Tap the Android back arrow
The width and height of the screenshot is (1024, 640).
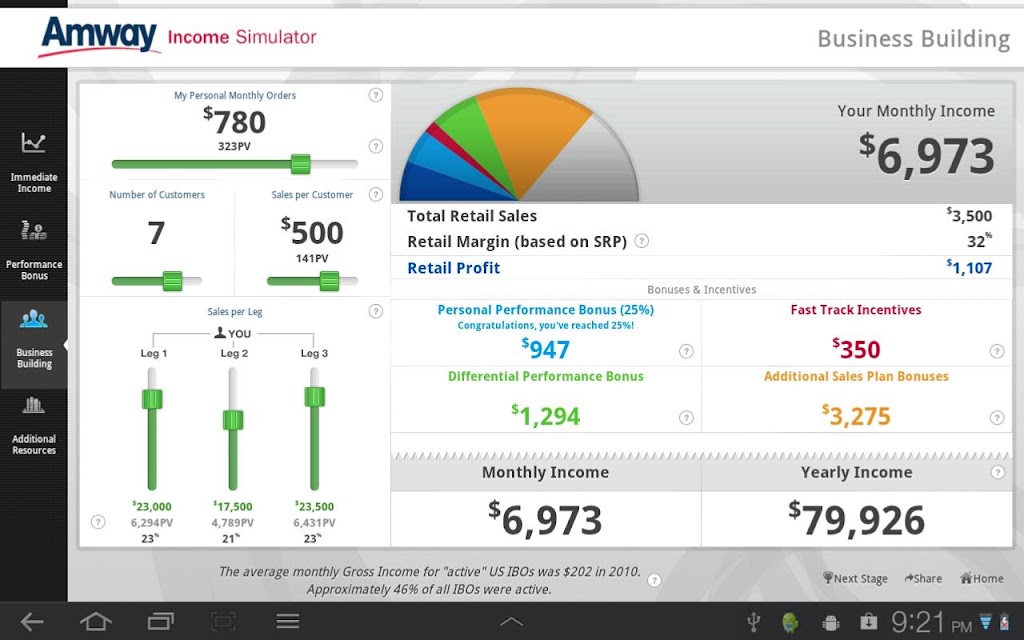pos(31,621)
